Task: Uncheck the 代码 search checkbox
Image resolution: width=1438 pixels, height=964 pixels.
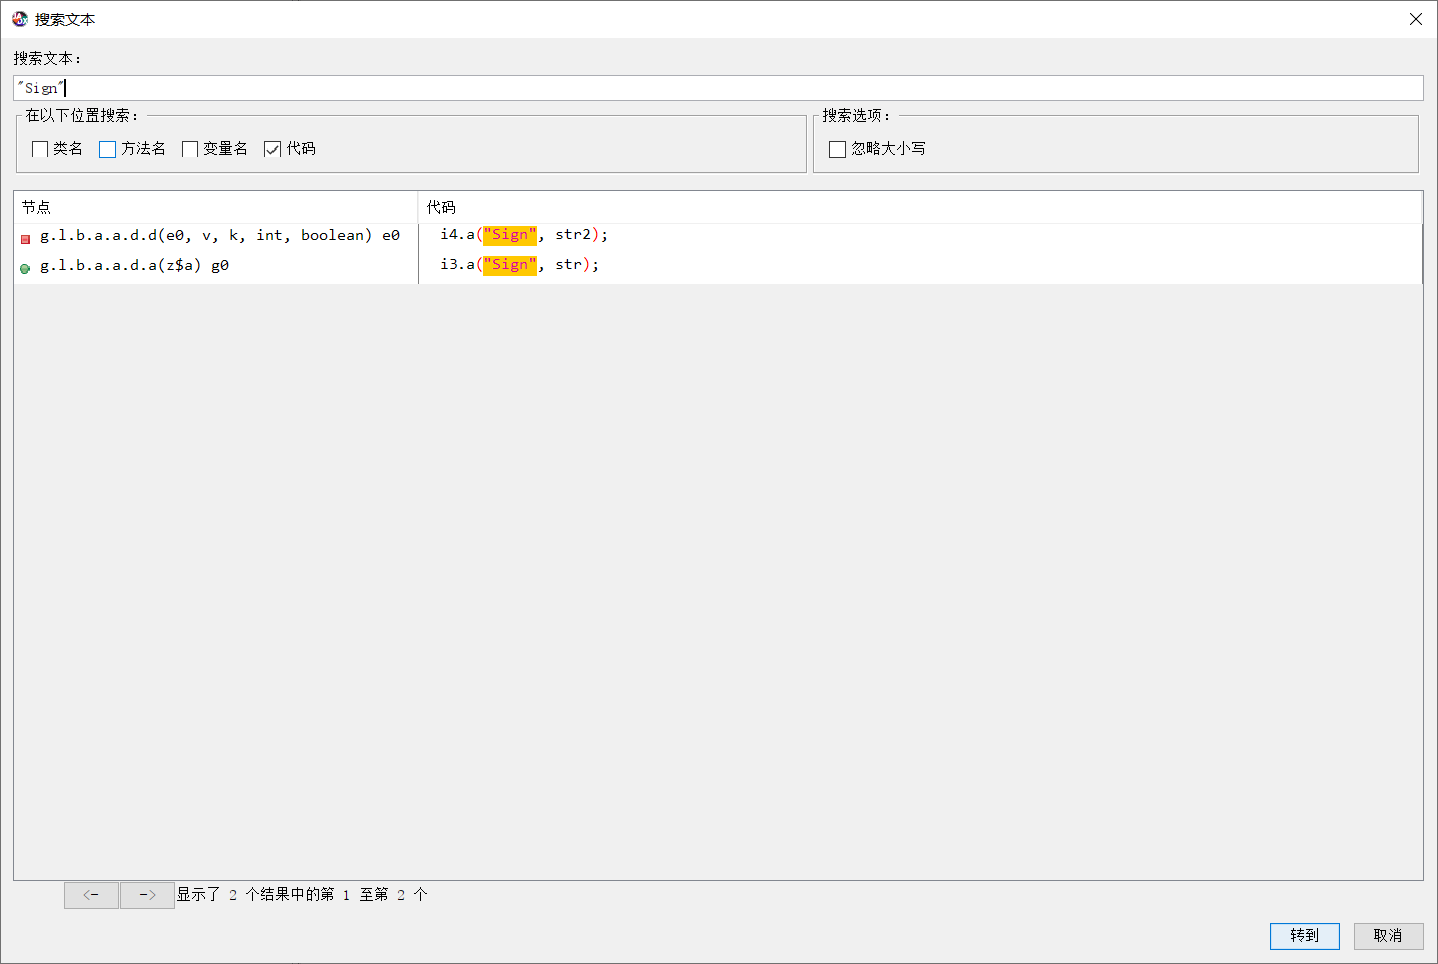Action: click(272, 149)
